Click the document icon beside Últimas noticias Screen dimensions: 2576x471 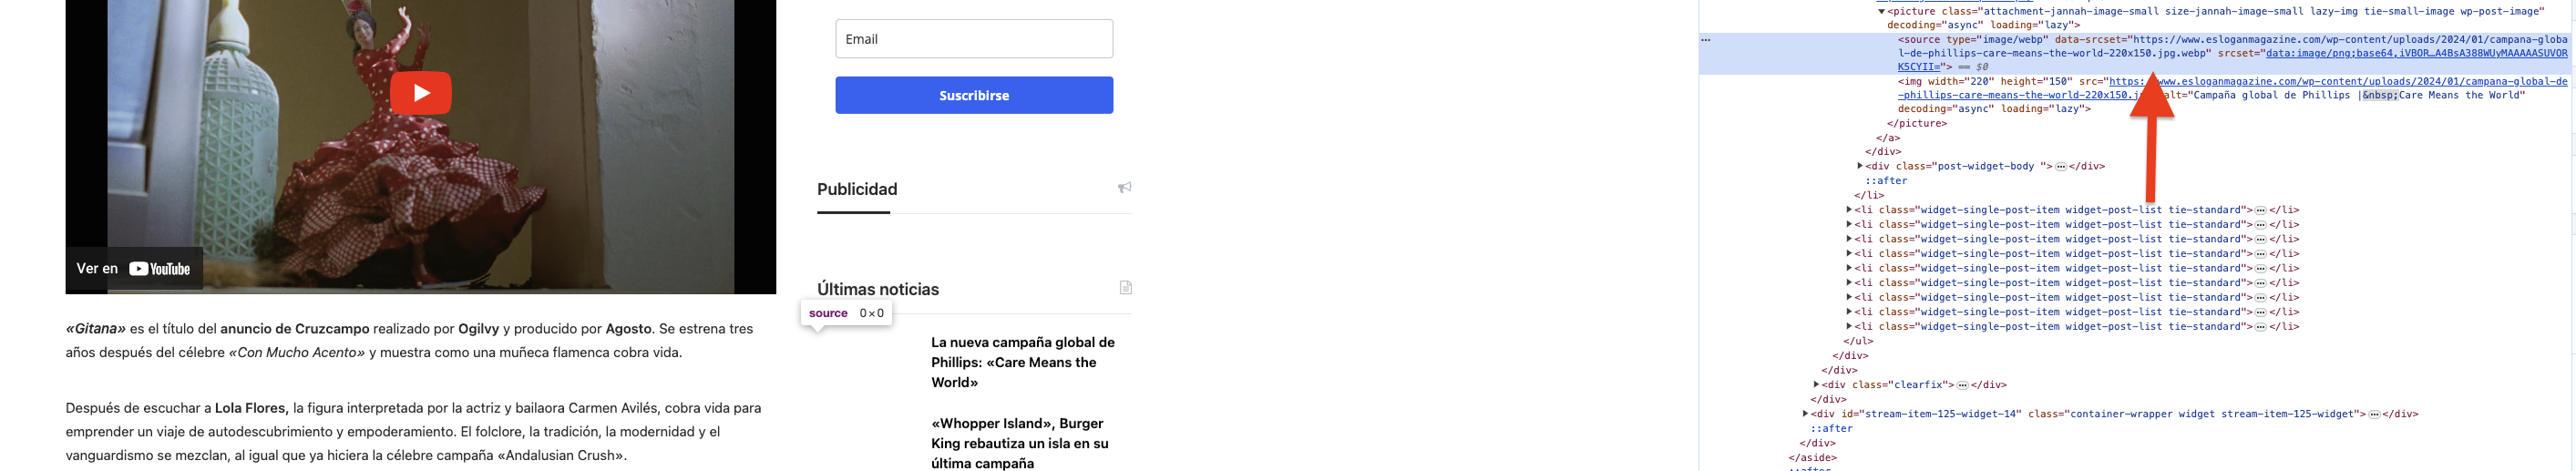(x=1125, y=288)
